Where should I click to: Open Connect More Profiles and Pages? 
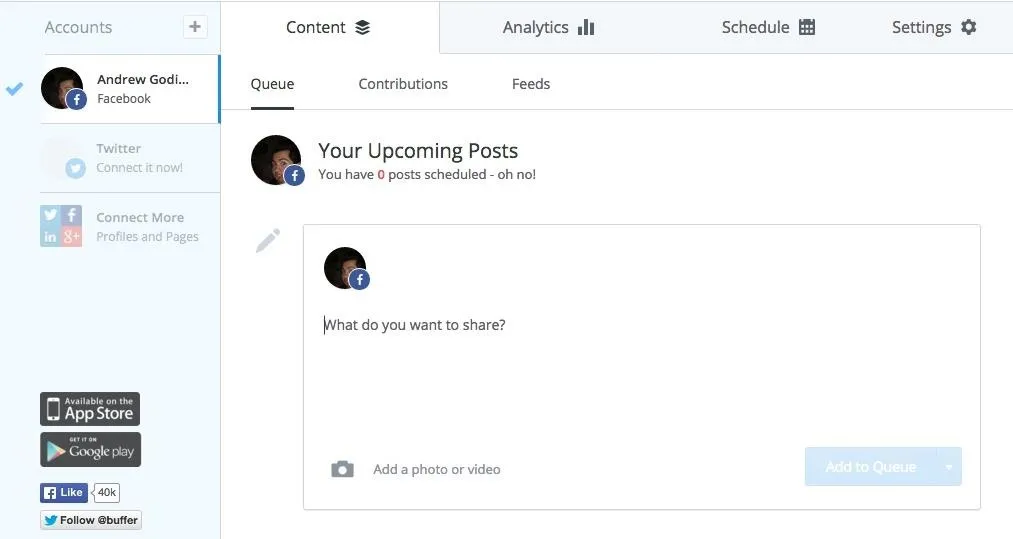point(130,227)
